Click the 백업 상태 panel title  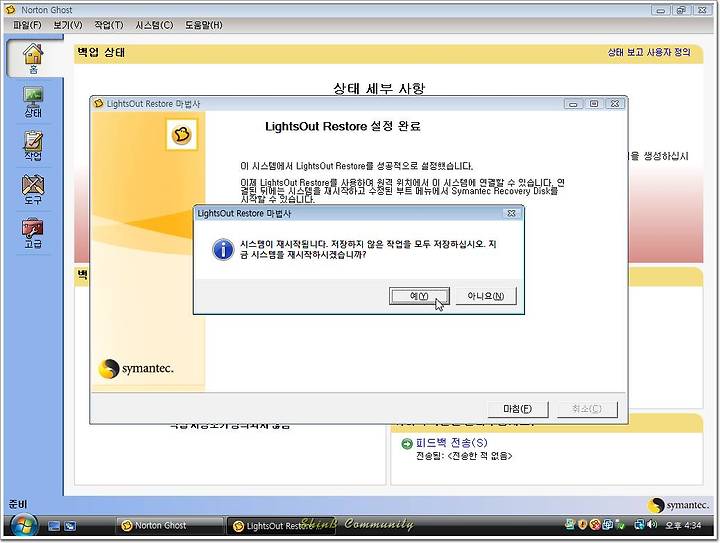pyautogui.click(x=101, y=52)
